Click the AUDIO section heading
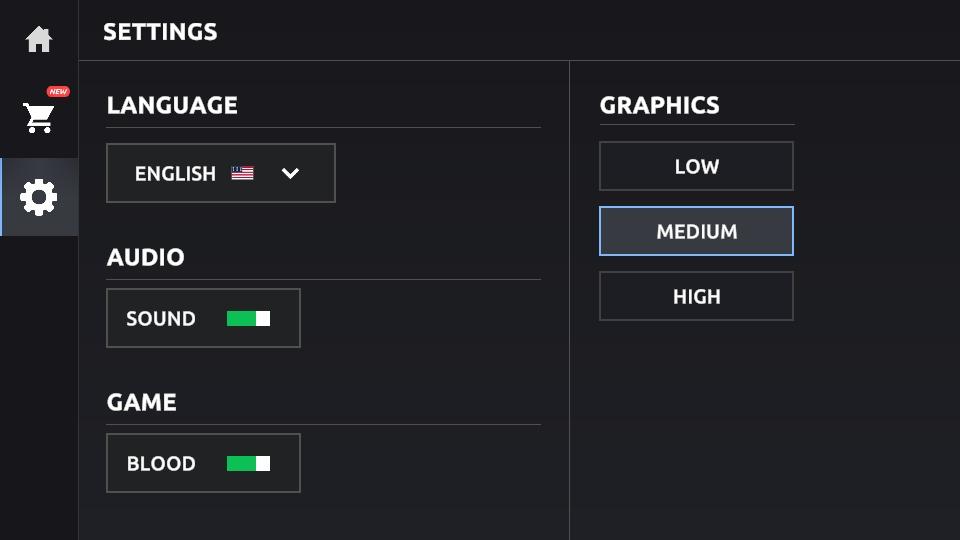960x540 pixels. pos(146,257)
